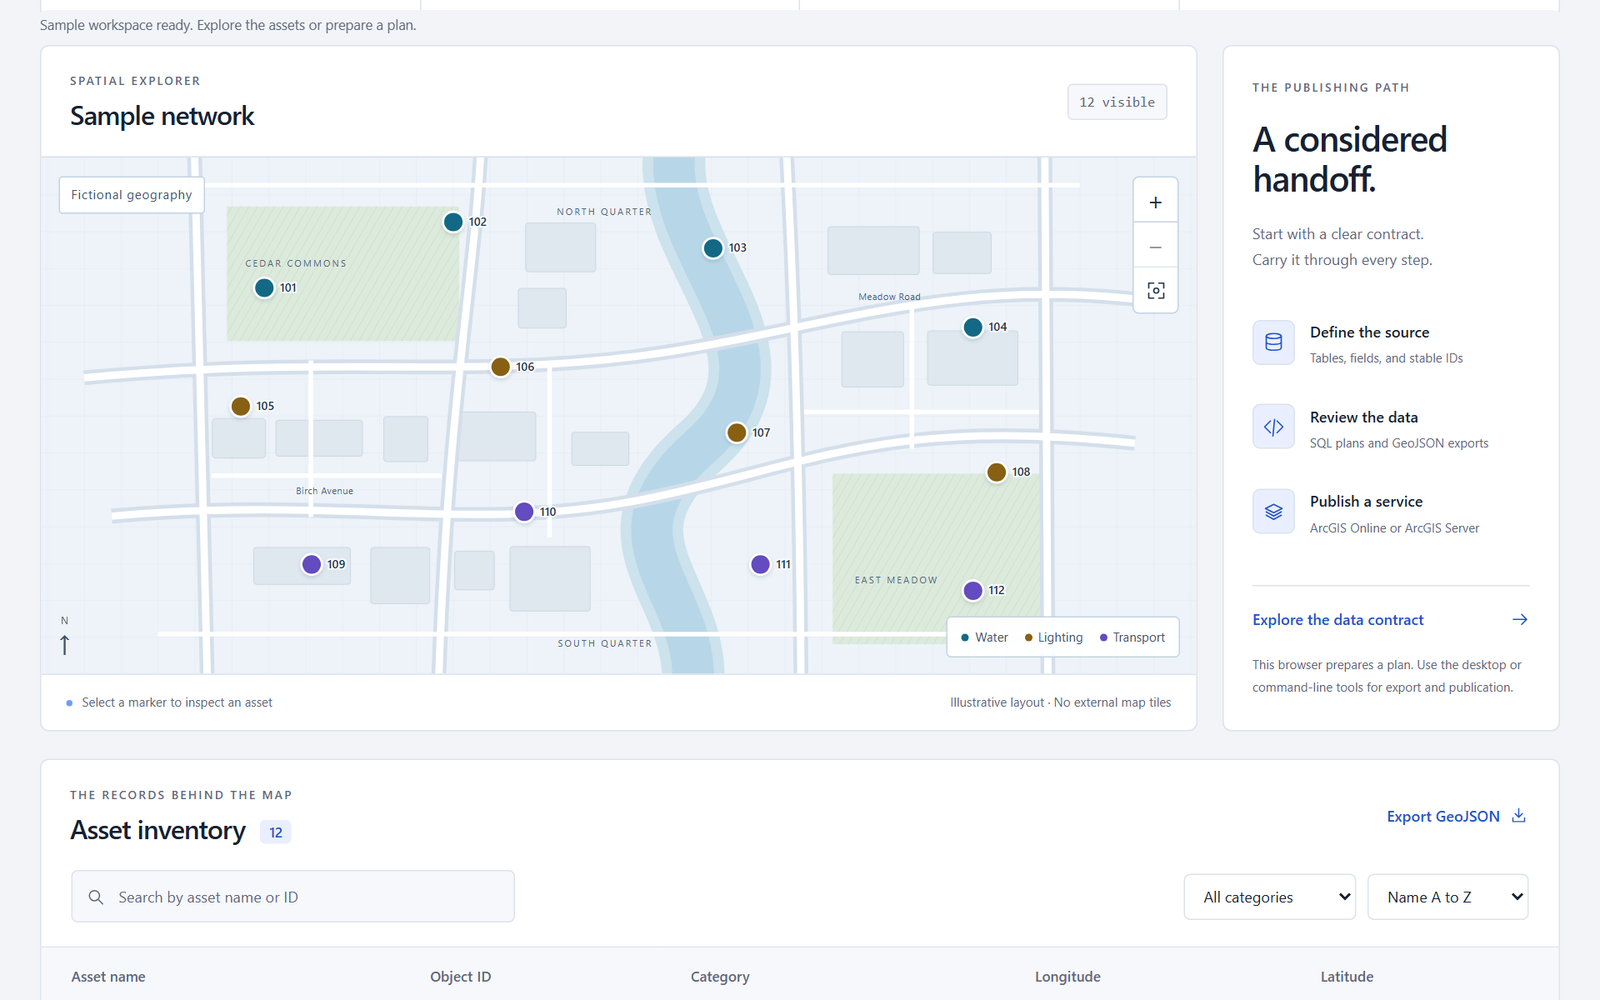The height and width of the screenshot is (1000, 1600).
Task: Select water marker 103 on map
Action: tap(713, 248)
